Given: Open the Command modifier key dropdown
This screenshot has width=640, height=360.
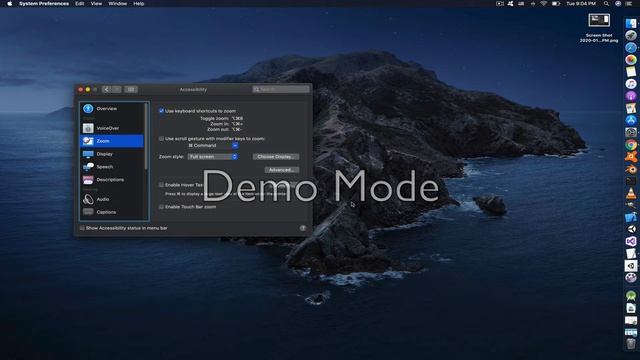Looking at the screenshot, I should pos(213,145).
